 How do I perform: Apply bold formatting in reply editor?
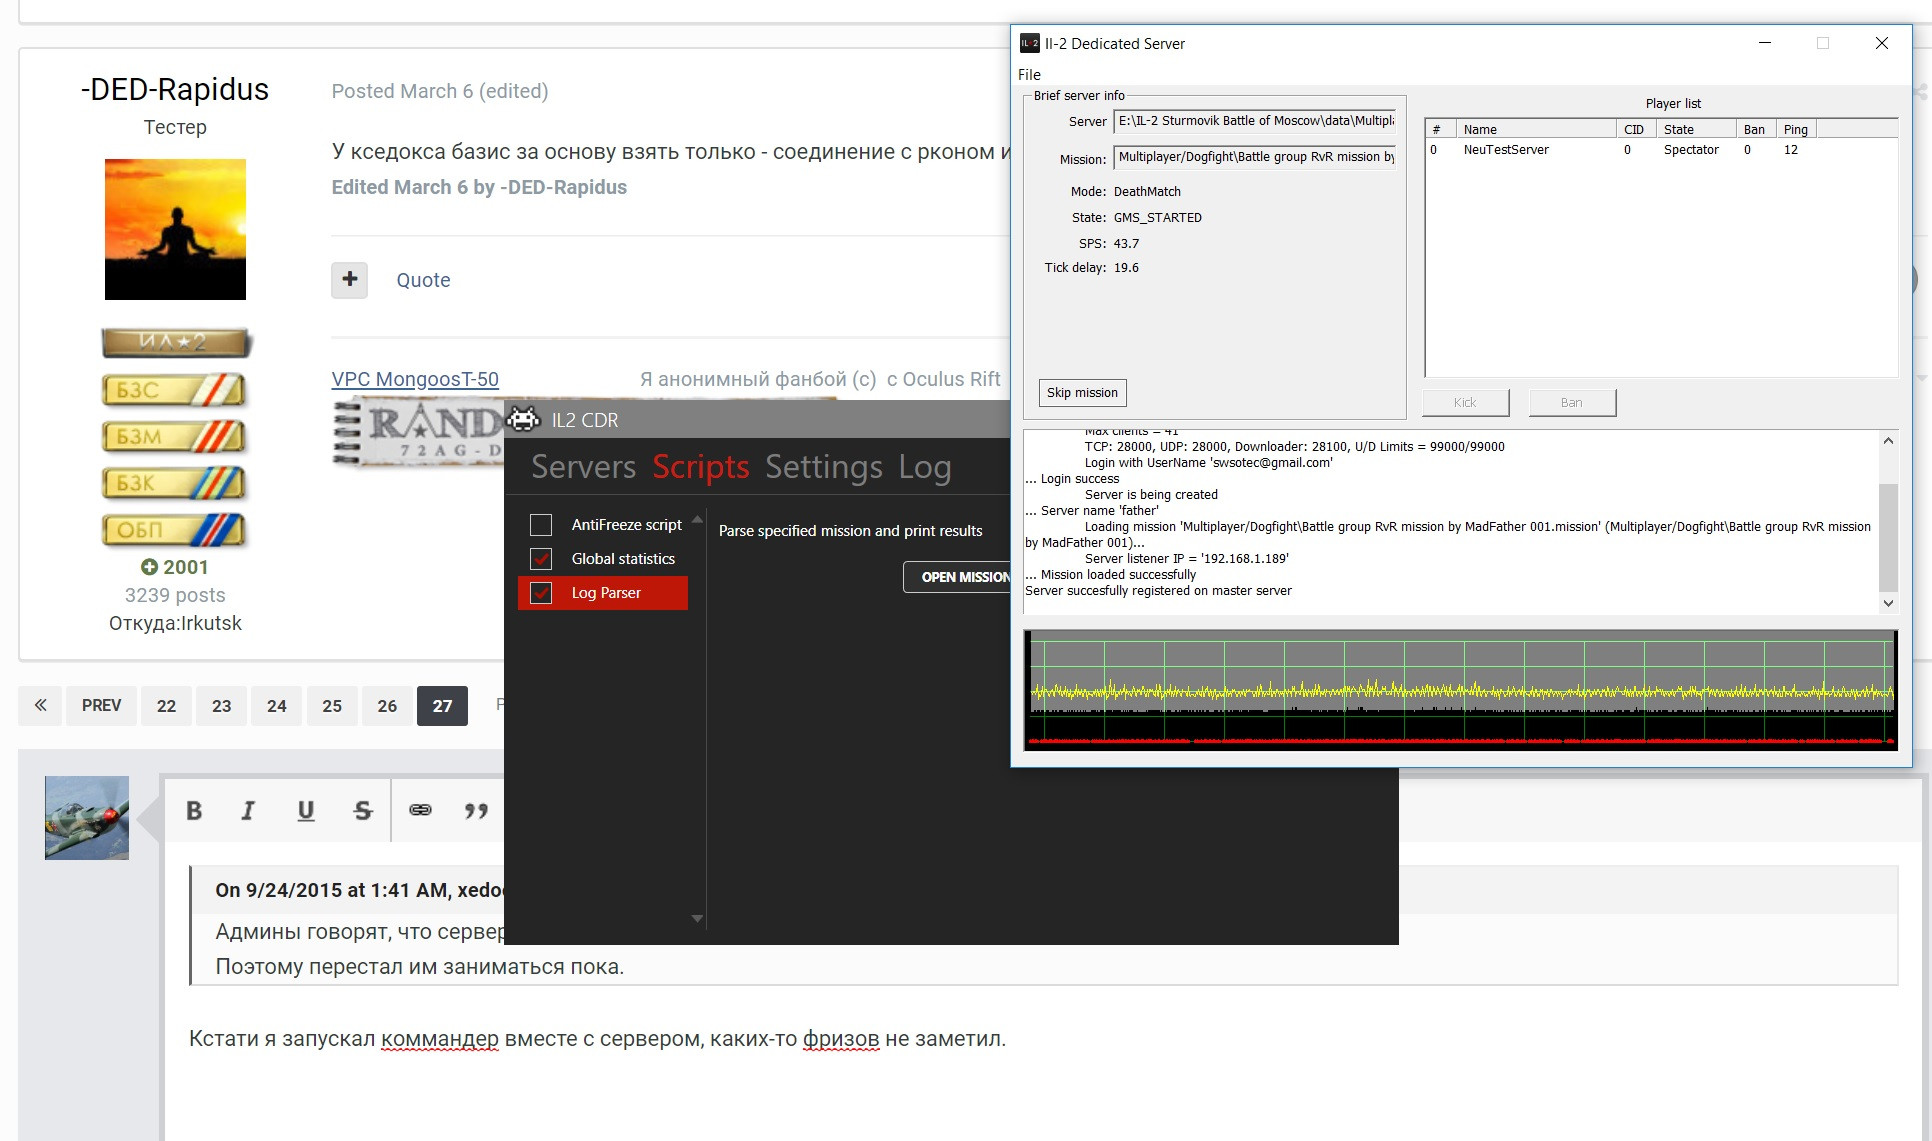[x=194, y=811]
